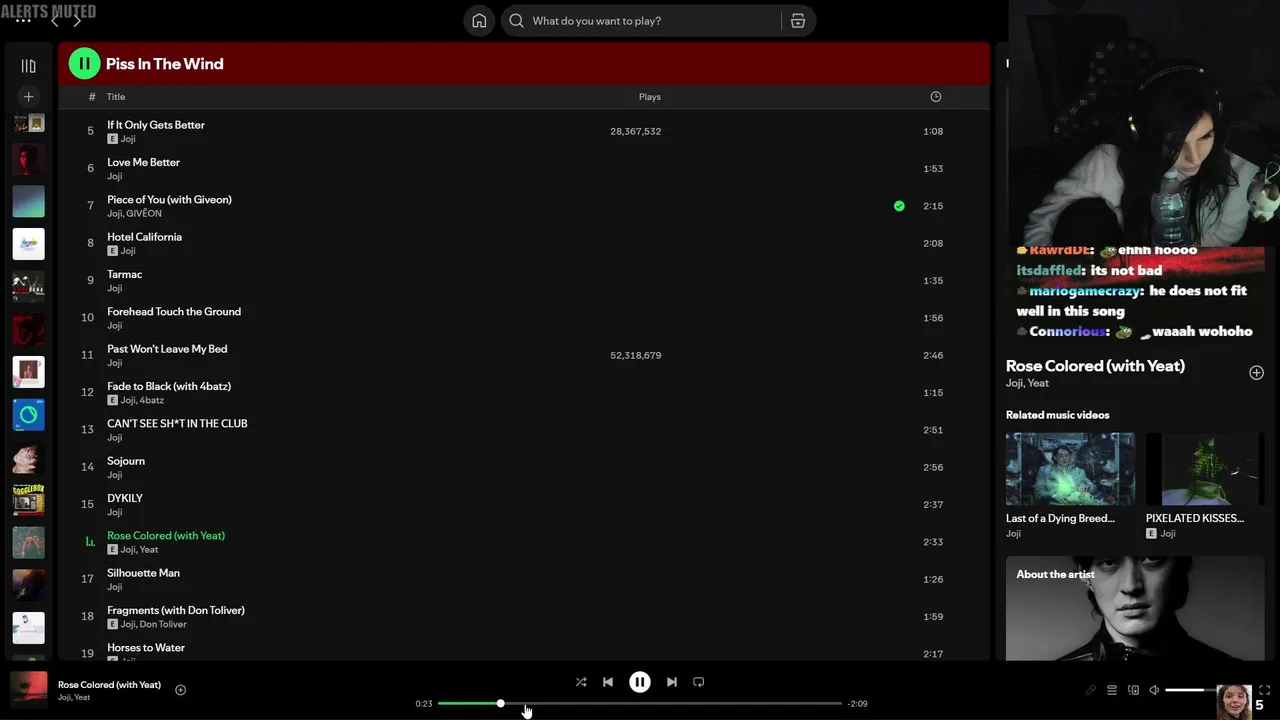This screenshot has width=1280, height=720.
Task: Click the 0:23 elapsed time
Action: pos(424,704)
